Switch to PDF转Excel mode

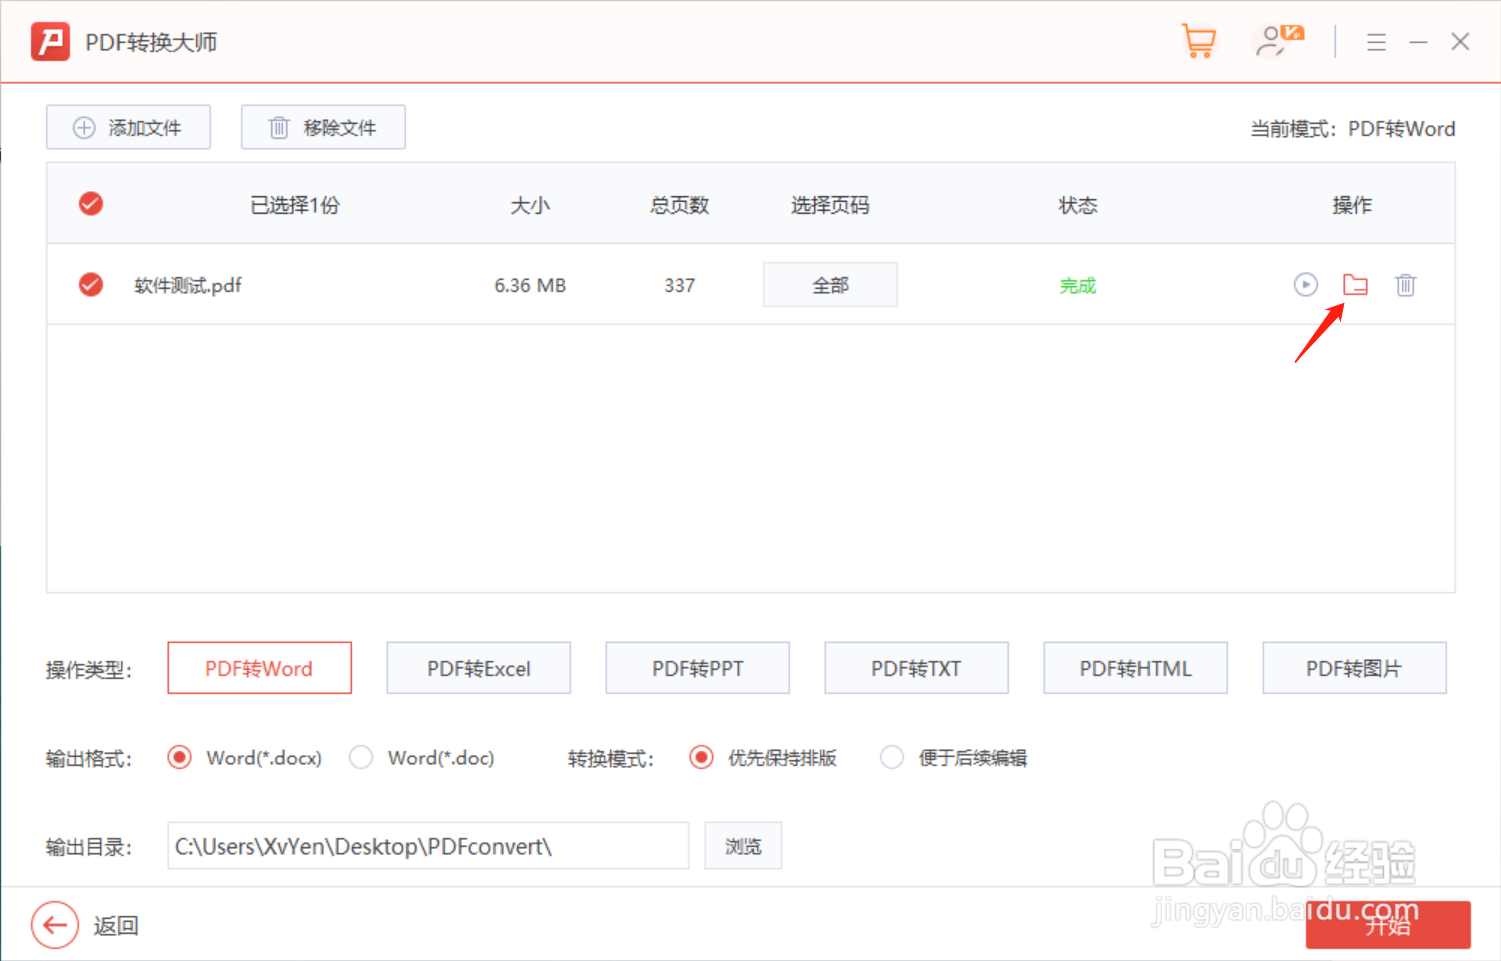478,668
